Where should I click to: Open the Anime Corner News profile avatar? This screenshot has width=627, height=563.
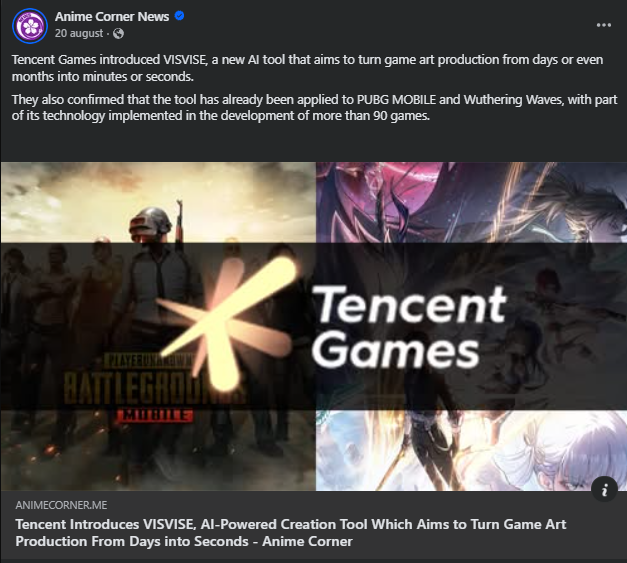pos(30,26)
